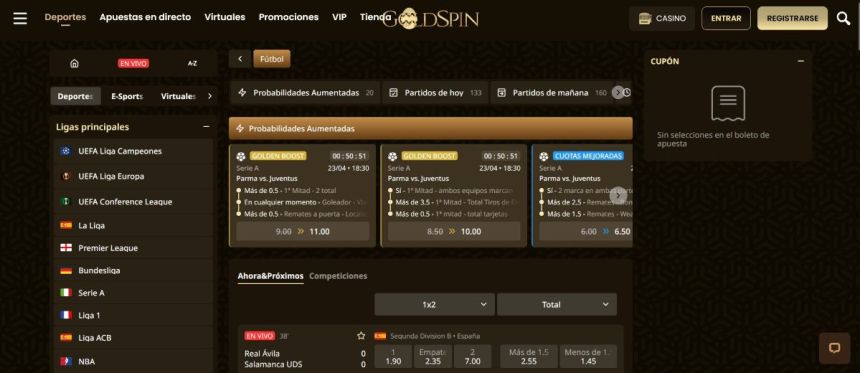
Task: Click the UEFA Liga Campeones league icon
Action: [x=66, y=151]
